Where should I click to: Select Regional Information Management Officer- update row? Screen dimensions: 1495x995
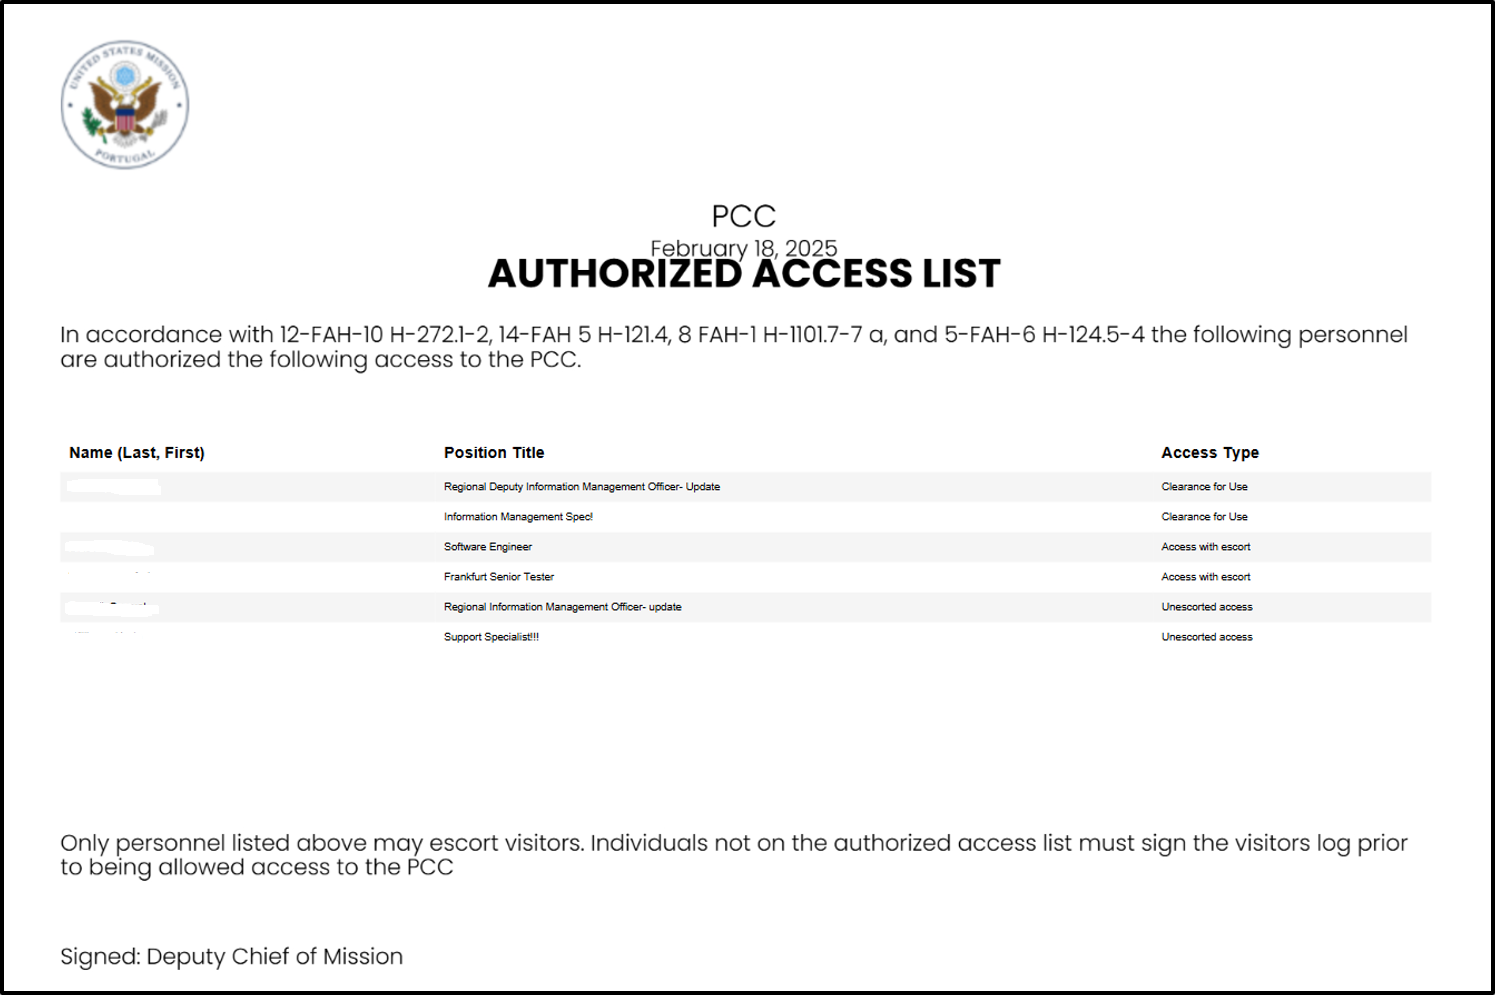(x=746, y=607)
